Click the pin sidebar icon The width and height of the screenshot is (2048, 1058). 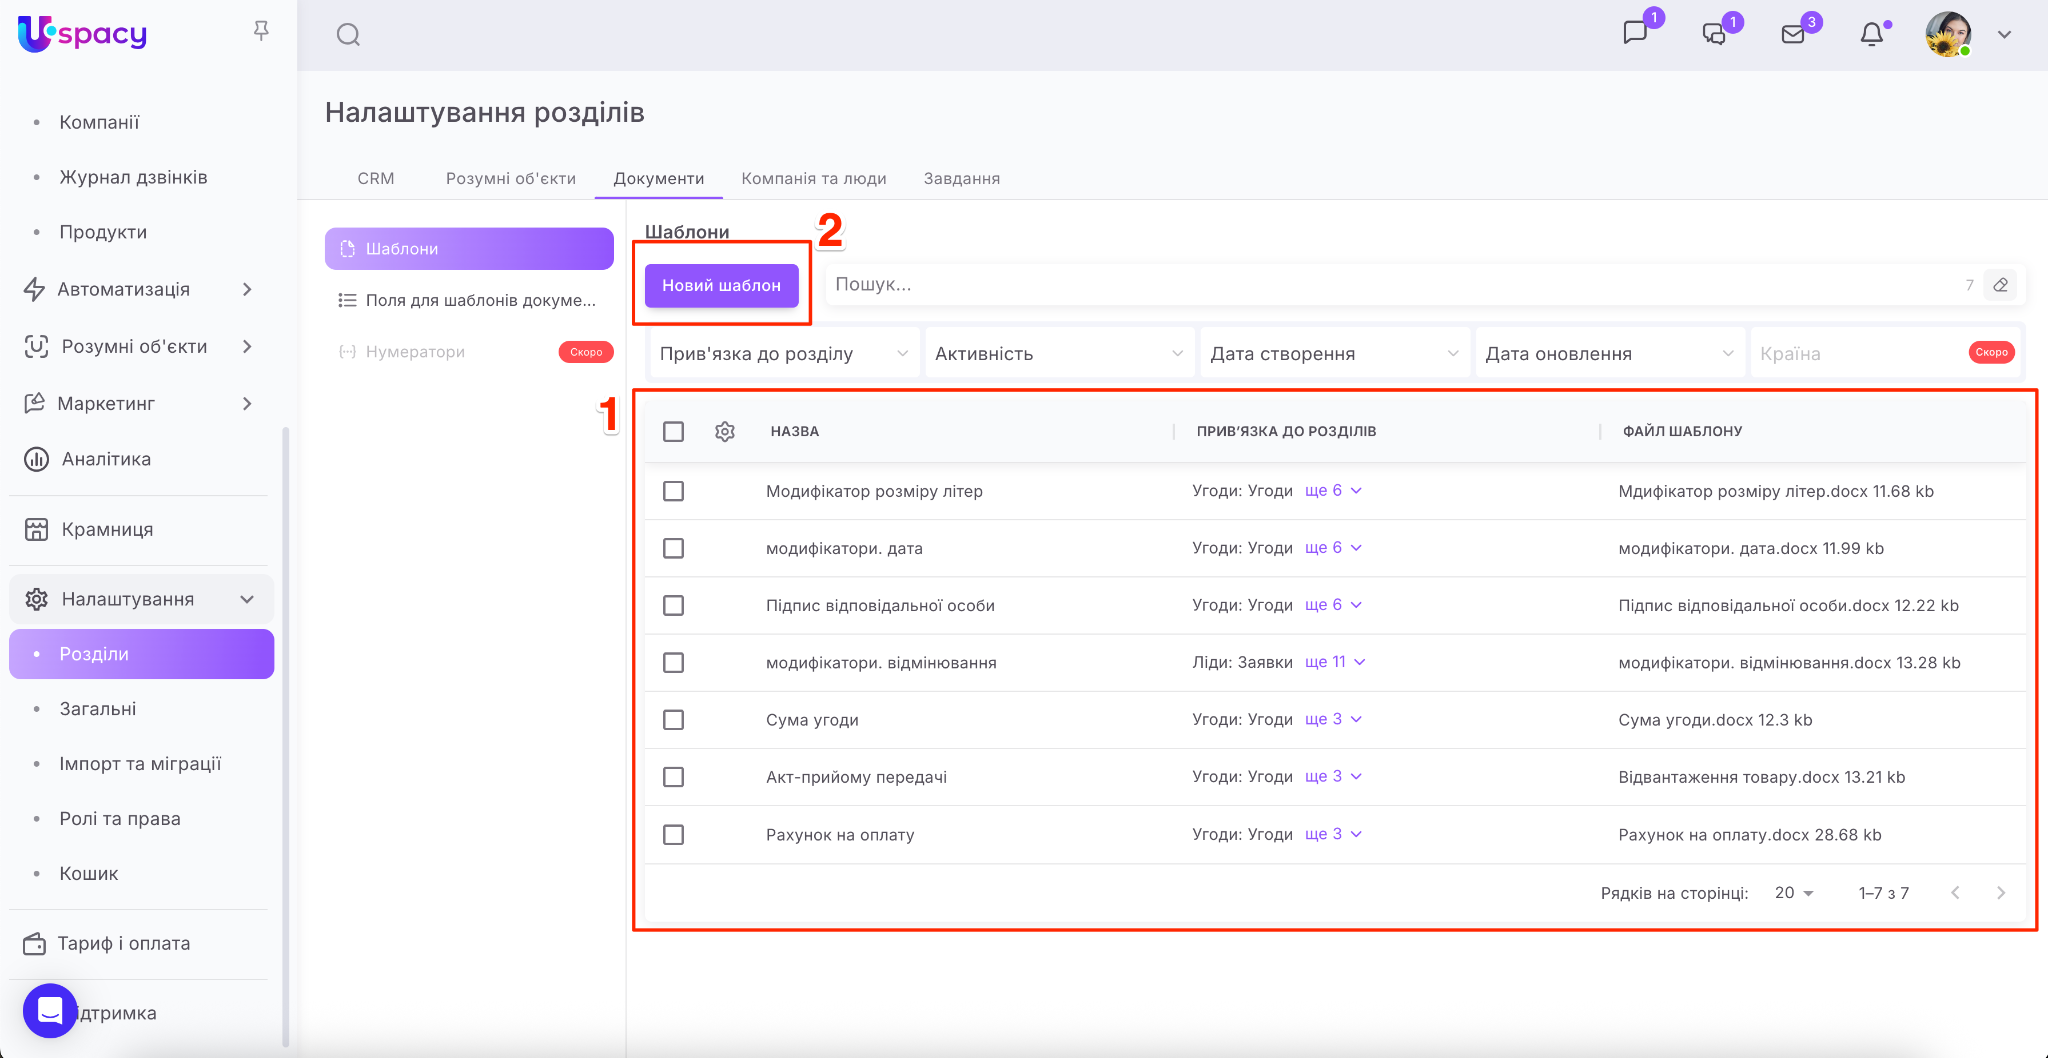(261, 32)
